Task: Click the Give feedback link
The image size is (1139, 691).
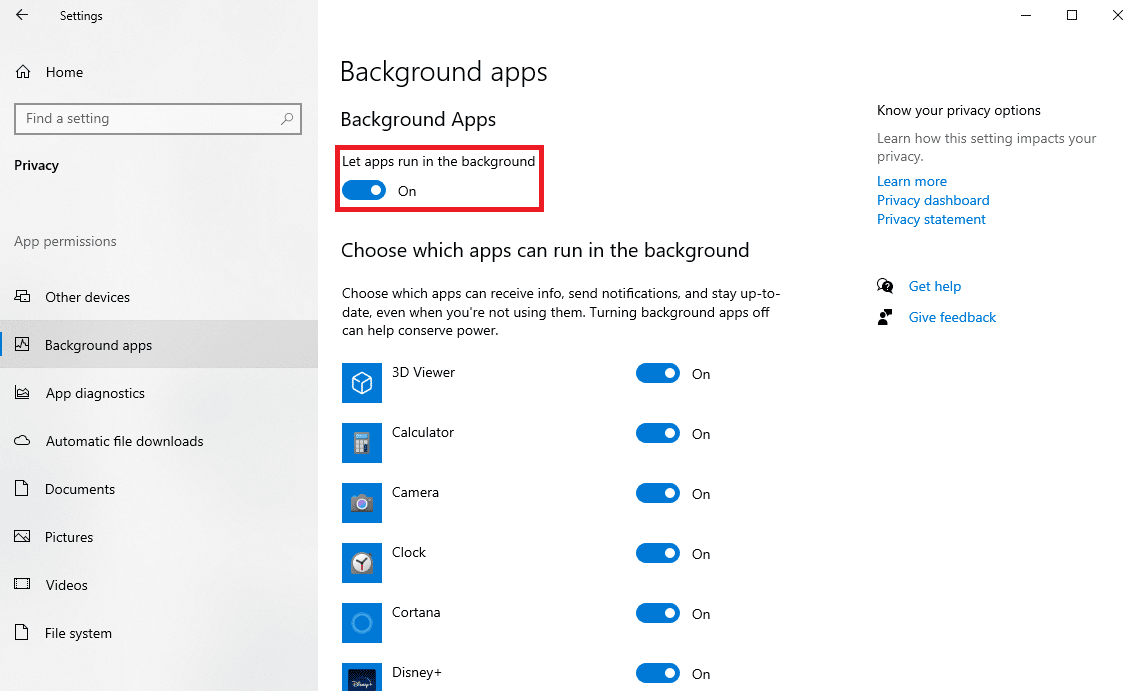Action: (x=952, y=317)
